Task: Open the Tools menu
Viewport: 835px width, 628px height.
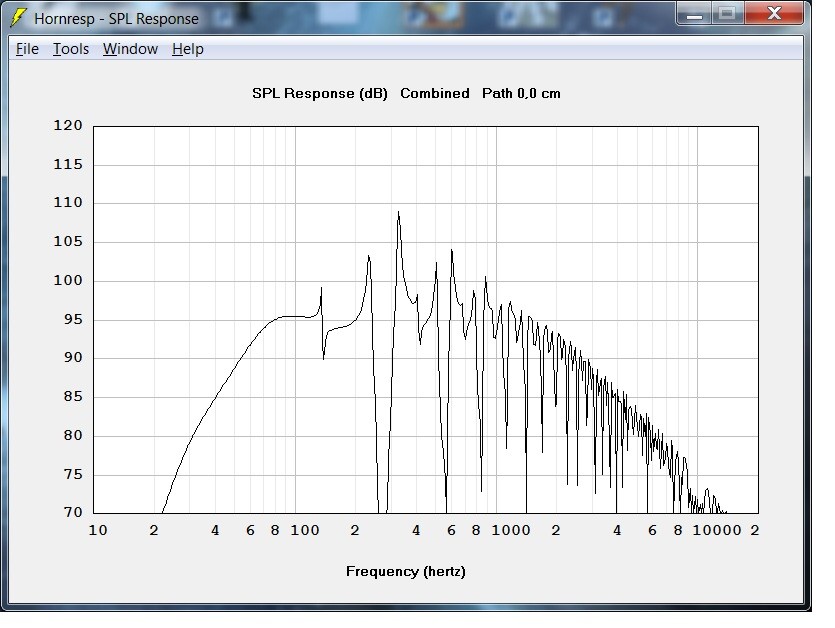Action: coord(71,49)
